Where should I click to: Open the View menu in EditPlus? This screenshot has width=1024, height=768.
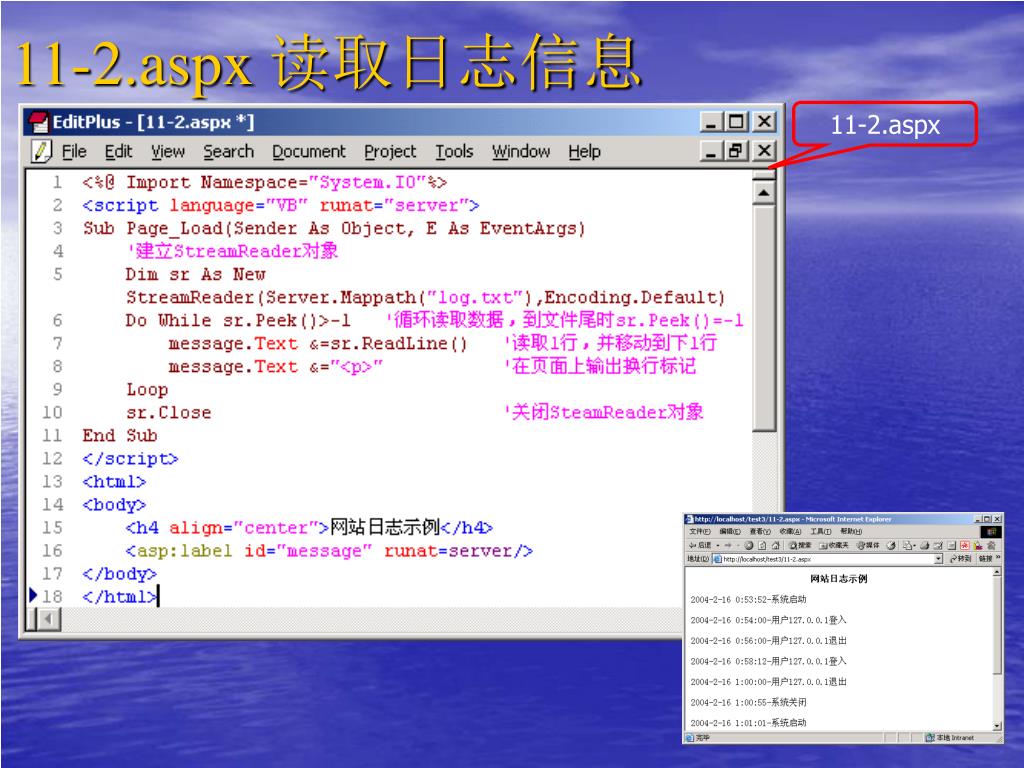point(168,152)
